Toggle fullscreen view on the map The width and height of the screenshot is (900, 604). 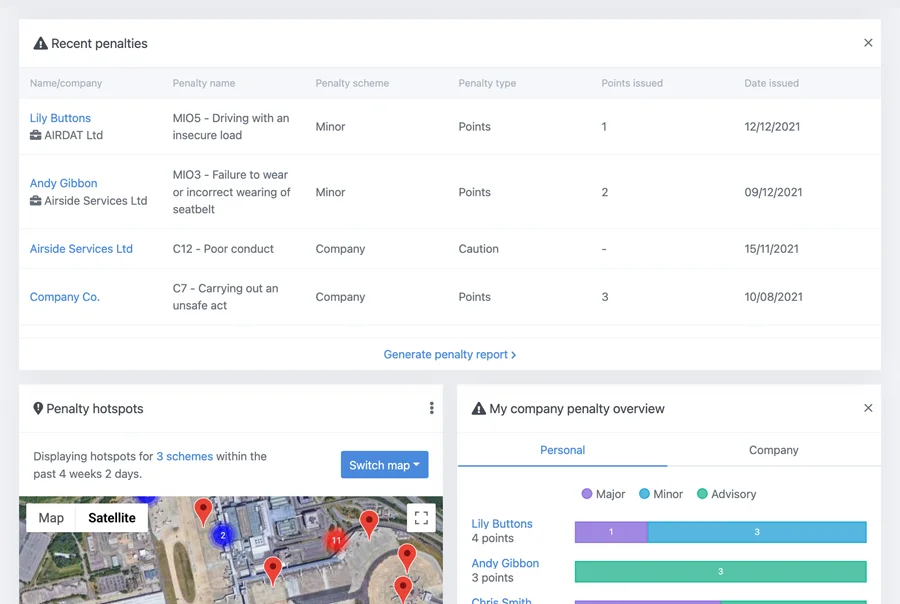[421, 518]
